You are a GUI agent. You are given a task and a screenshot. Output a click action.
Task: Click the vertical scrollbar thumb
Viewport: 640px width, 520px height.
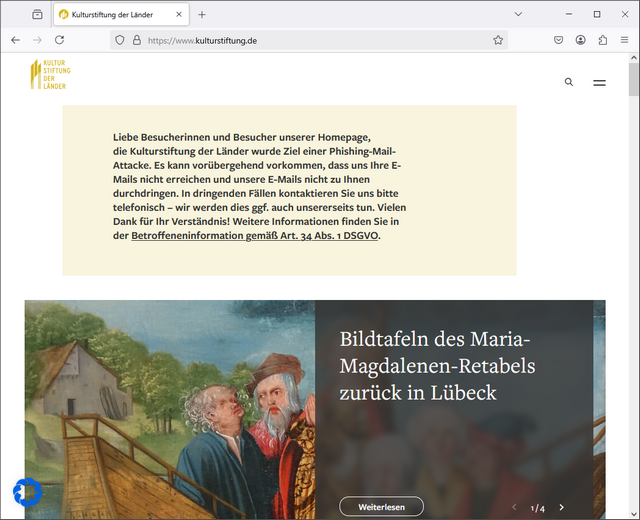(x=633, y=79)
